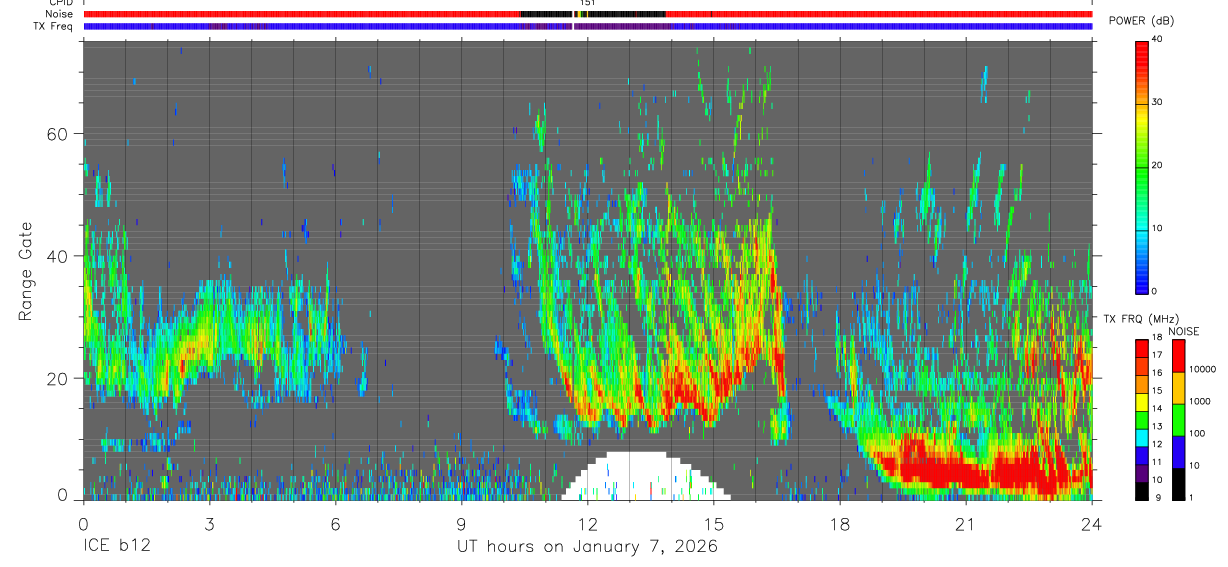Click the '20' Range Gate axis tick label
The width and height of the screenshot is (1228, 567).
click(57, 378)
